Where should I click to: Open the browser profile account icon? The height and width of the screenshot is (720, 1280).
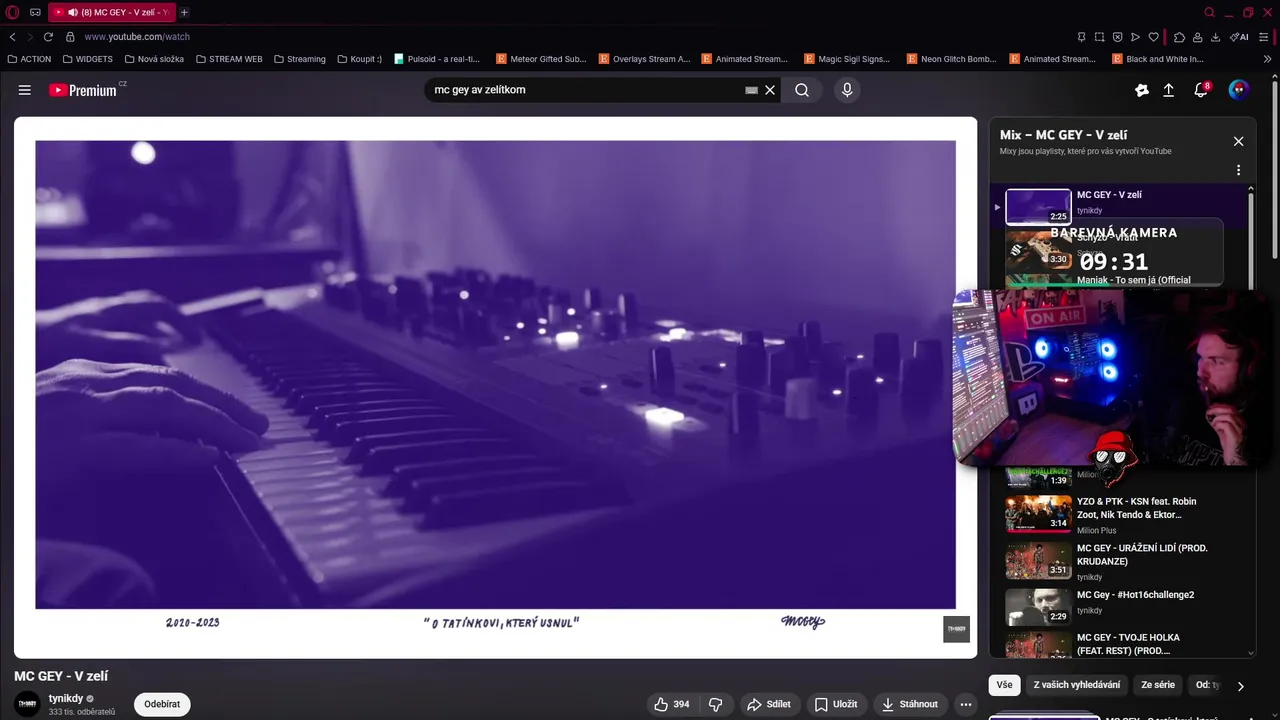pos(1197,37)
